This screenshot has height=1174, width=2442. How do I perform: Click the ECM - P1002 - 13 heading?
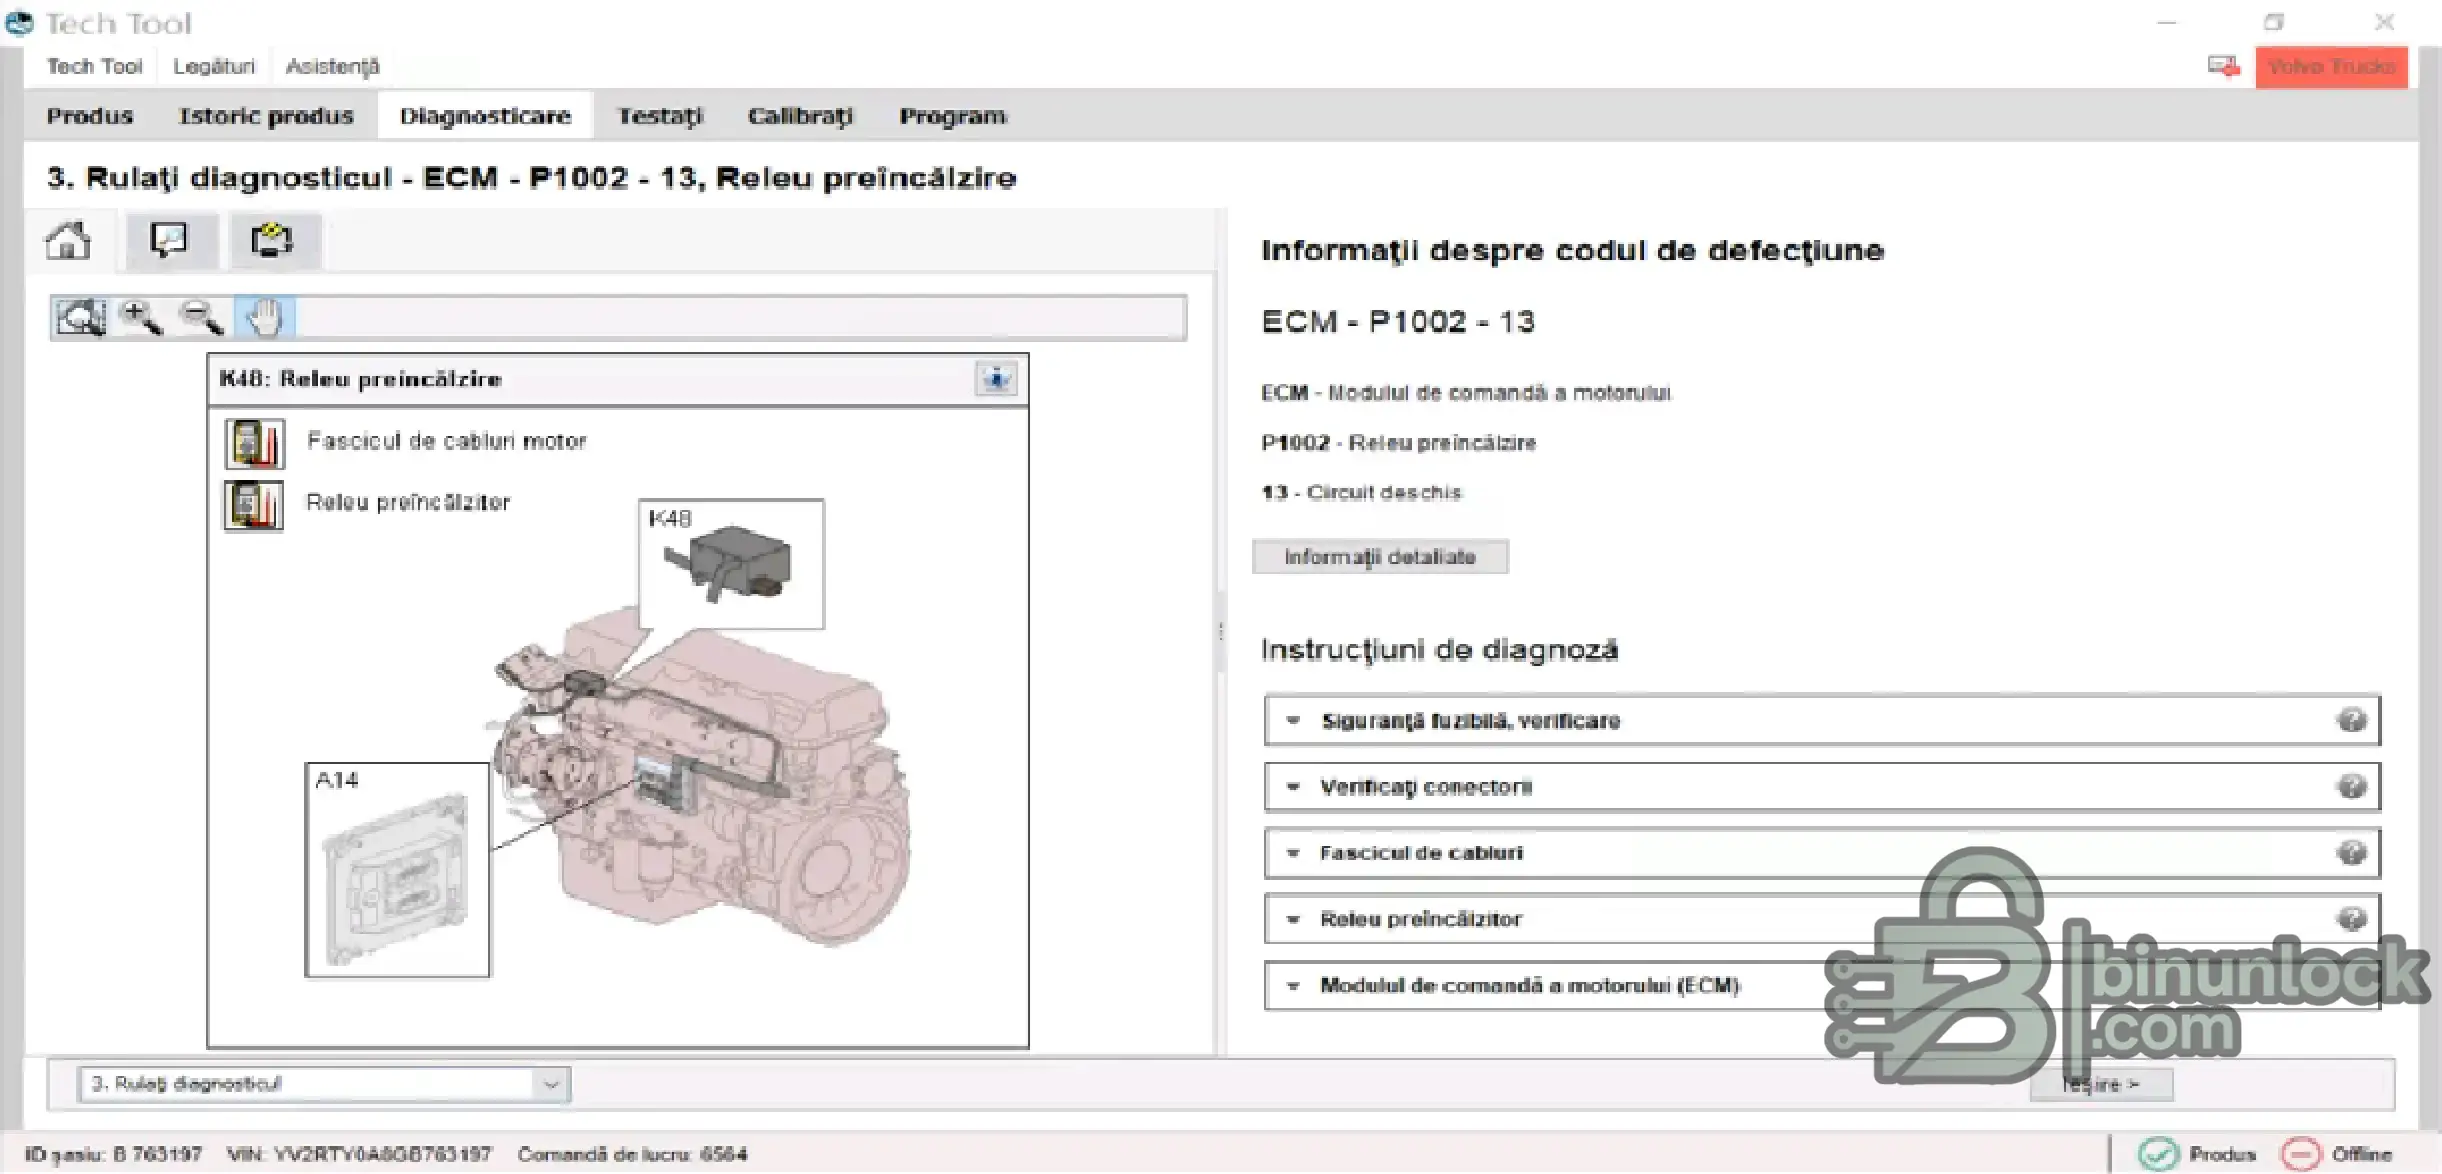click(x=1398, y=322)
